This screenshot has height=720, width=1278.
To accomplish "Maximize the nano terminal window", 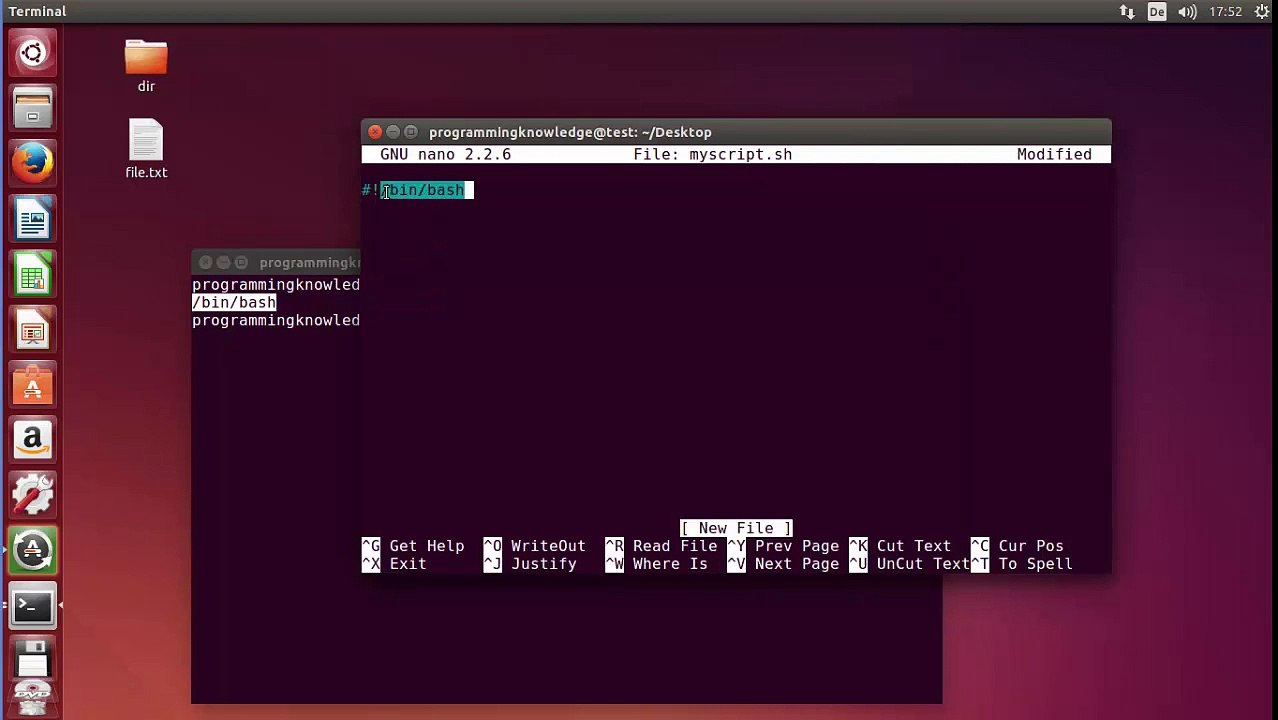I will tap(411, 132).
